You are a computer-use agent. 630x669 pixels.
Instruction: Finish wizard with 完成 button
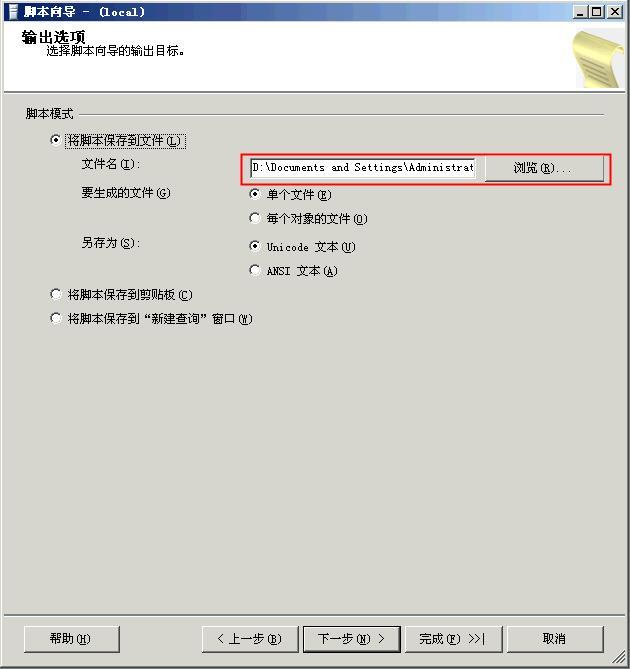[453, 639]
